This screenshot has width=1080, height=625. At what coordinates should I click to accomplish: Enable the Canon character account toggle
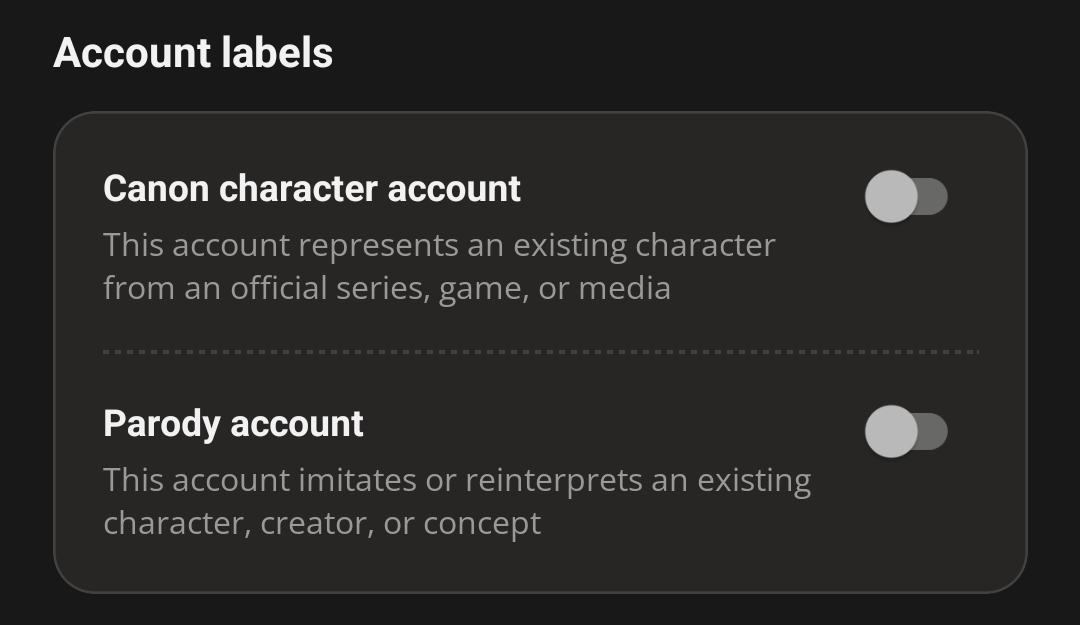[x=905, y=196]
